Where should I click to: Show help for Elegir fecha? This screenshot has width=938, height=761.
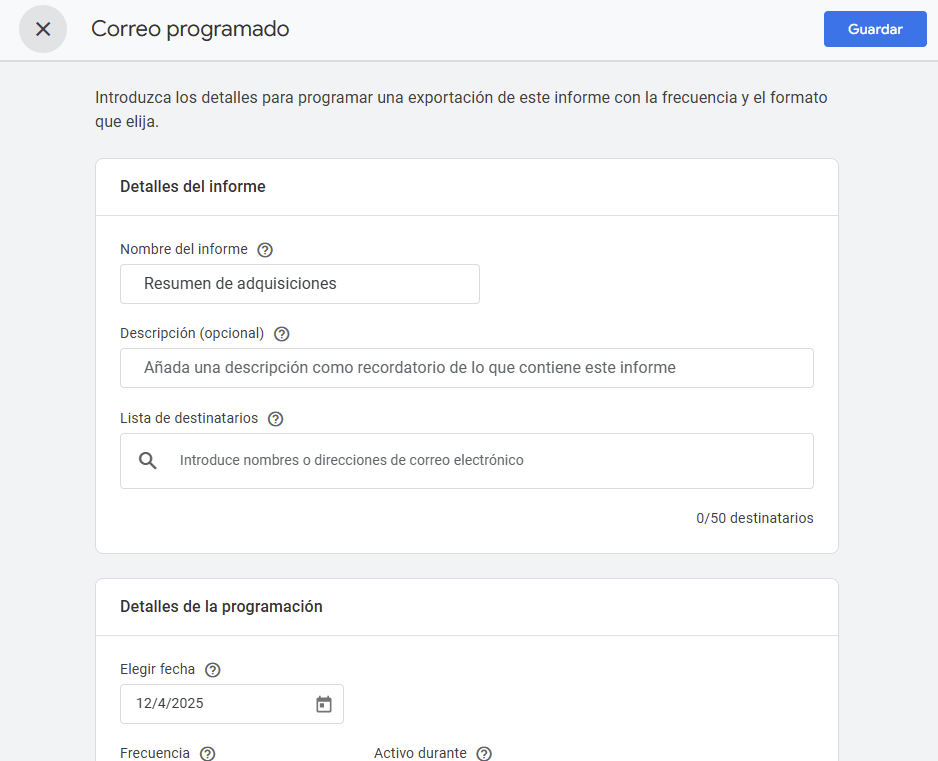click(x=212, y=670)
